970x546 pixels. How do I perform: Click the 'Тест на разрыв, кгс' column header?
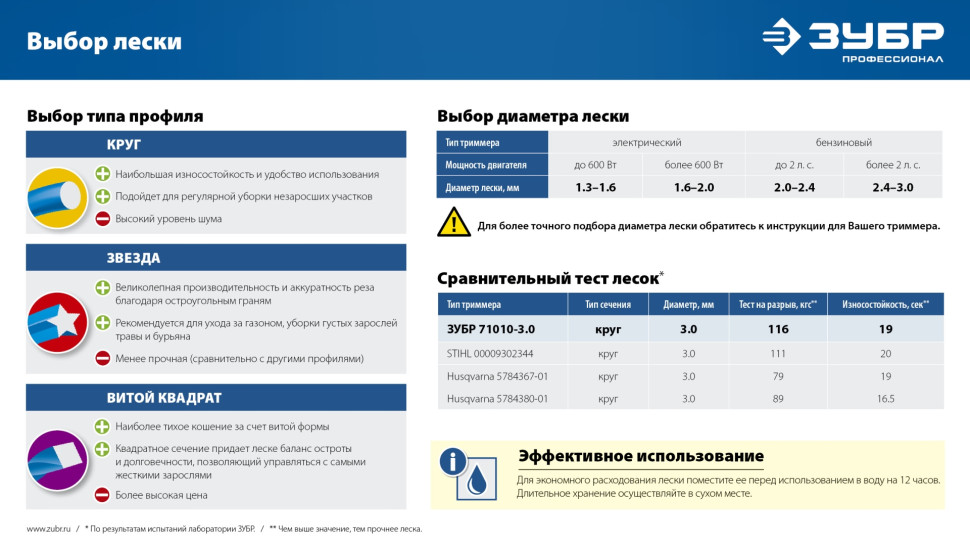tap(778, 304)
